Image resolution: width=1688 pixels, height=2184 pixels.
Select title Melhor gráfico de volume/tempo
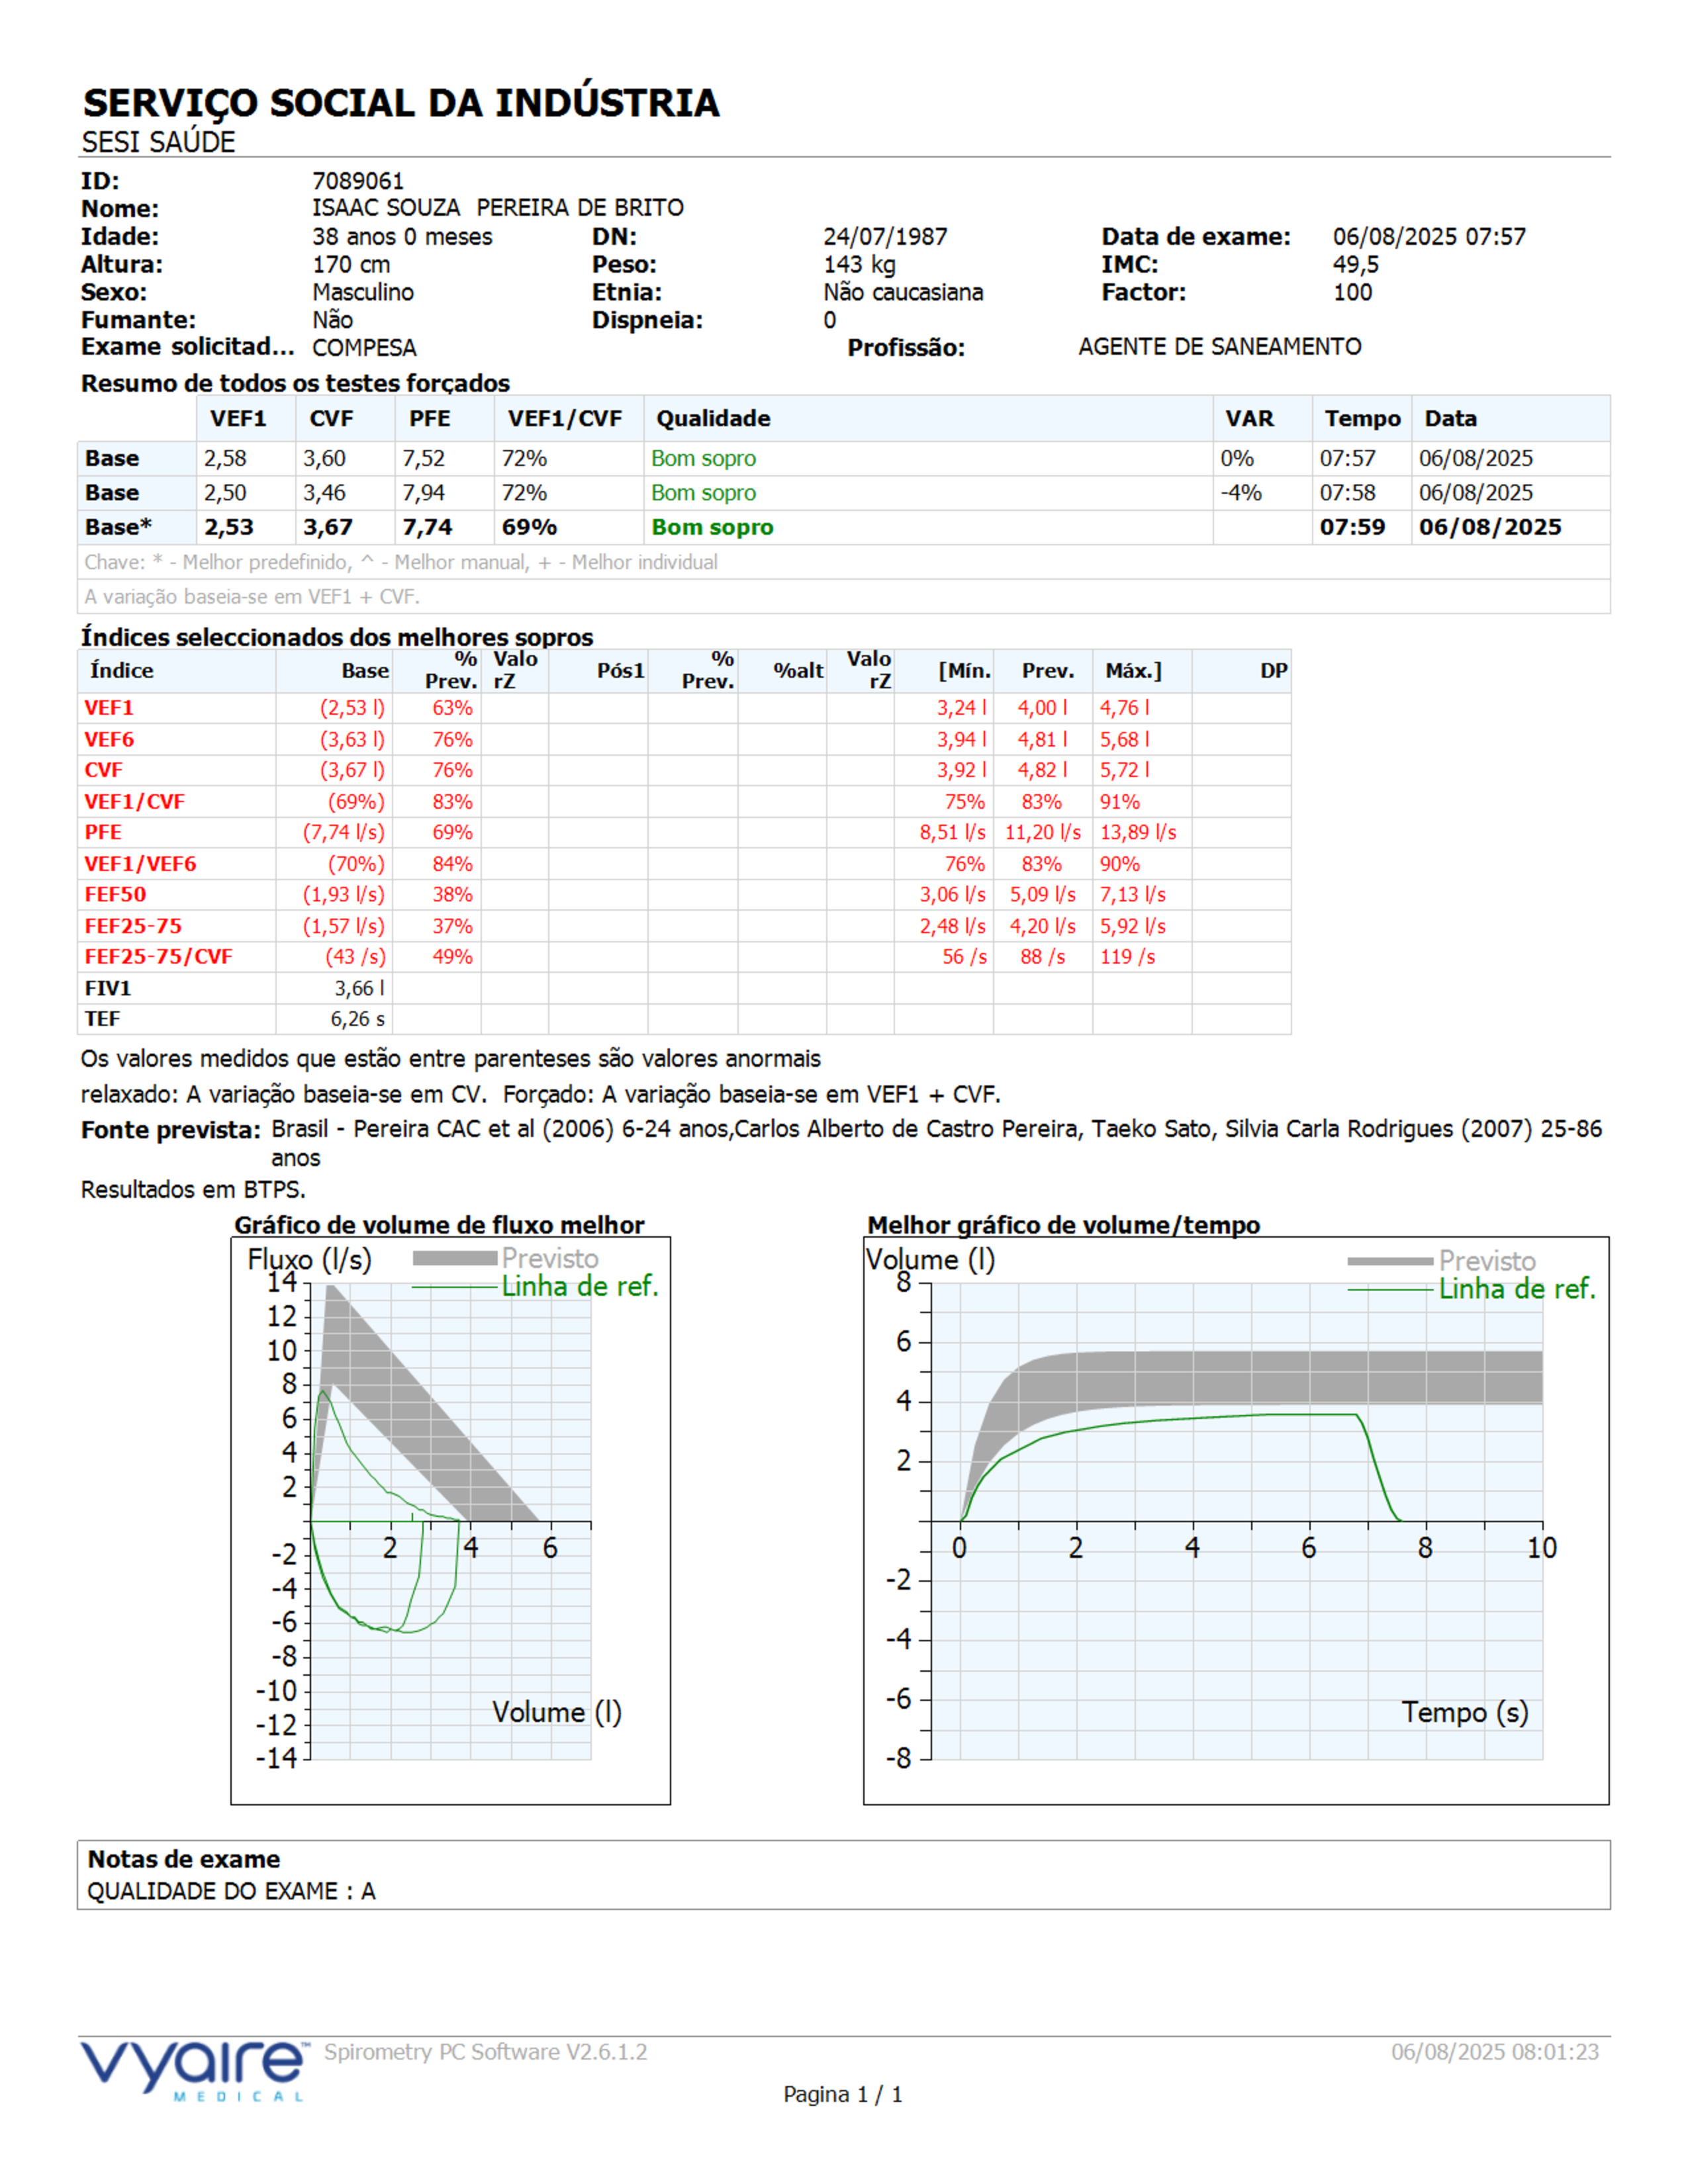click(1063, 1225)
